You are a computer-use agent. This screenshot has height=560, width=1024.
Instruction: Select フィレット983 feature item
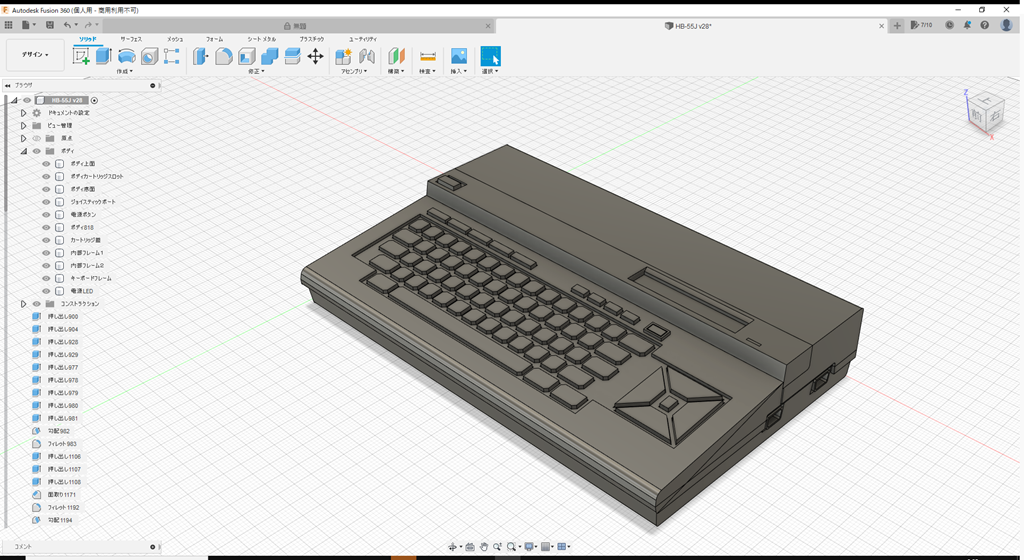(x=61, y=444)
